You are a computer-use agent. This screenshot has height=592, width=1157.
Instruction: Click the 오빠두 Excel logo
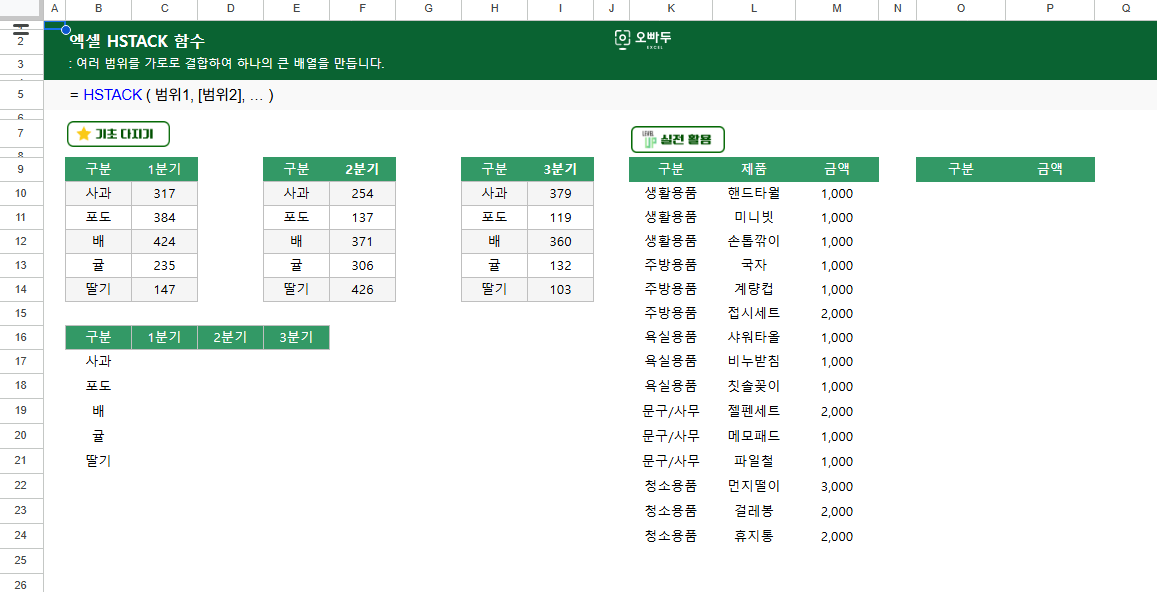[643, 40]
